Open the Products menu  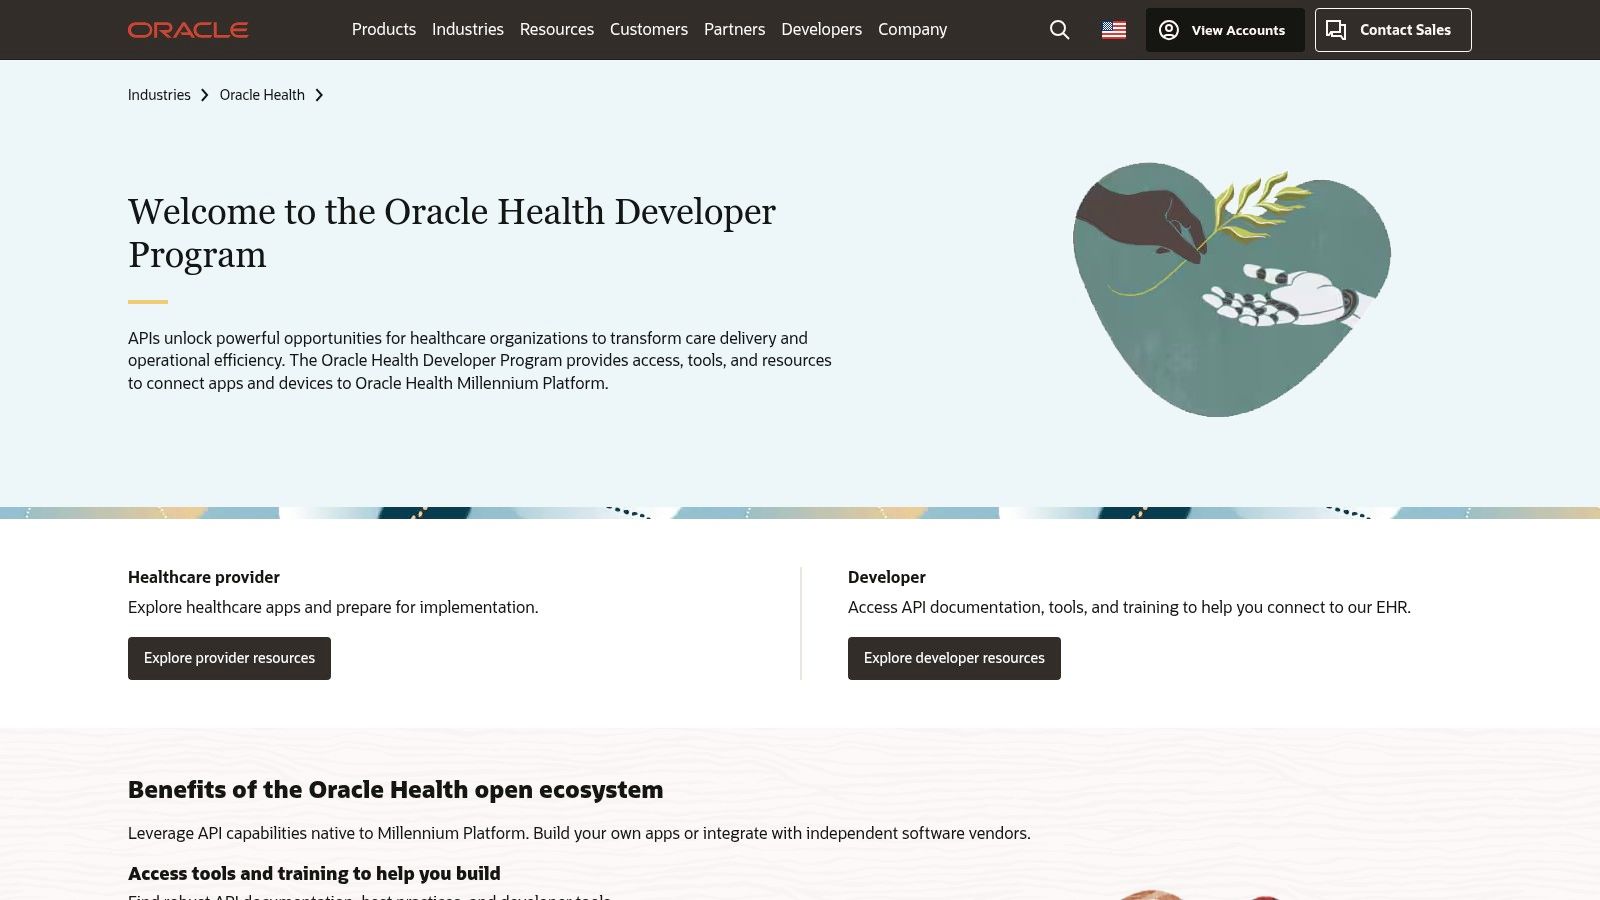pos(384,30)
